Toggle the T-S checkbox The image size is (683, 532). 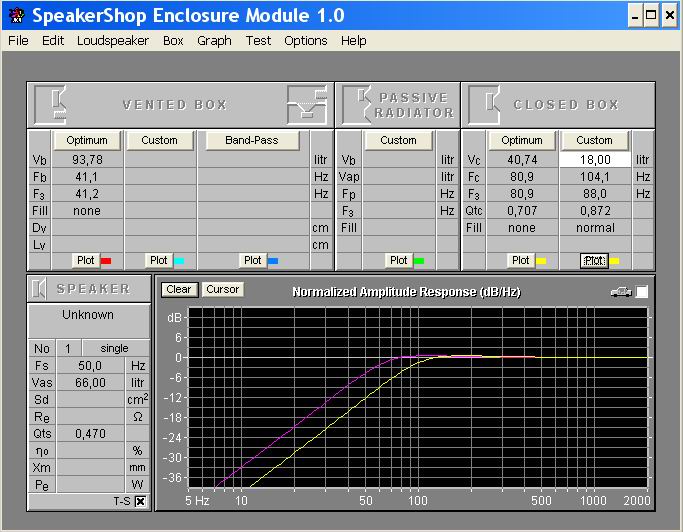140,502
